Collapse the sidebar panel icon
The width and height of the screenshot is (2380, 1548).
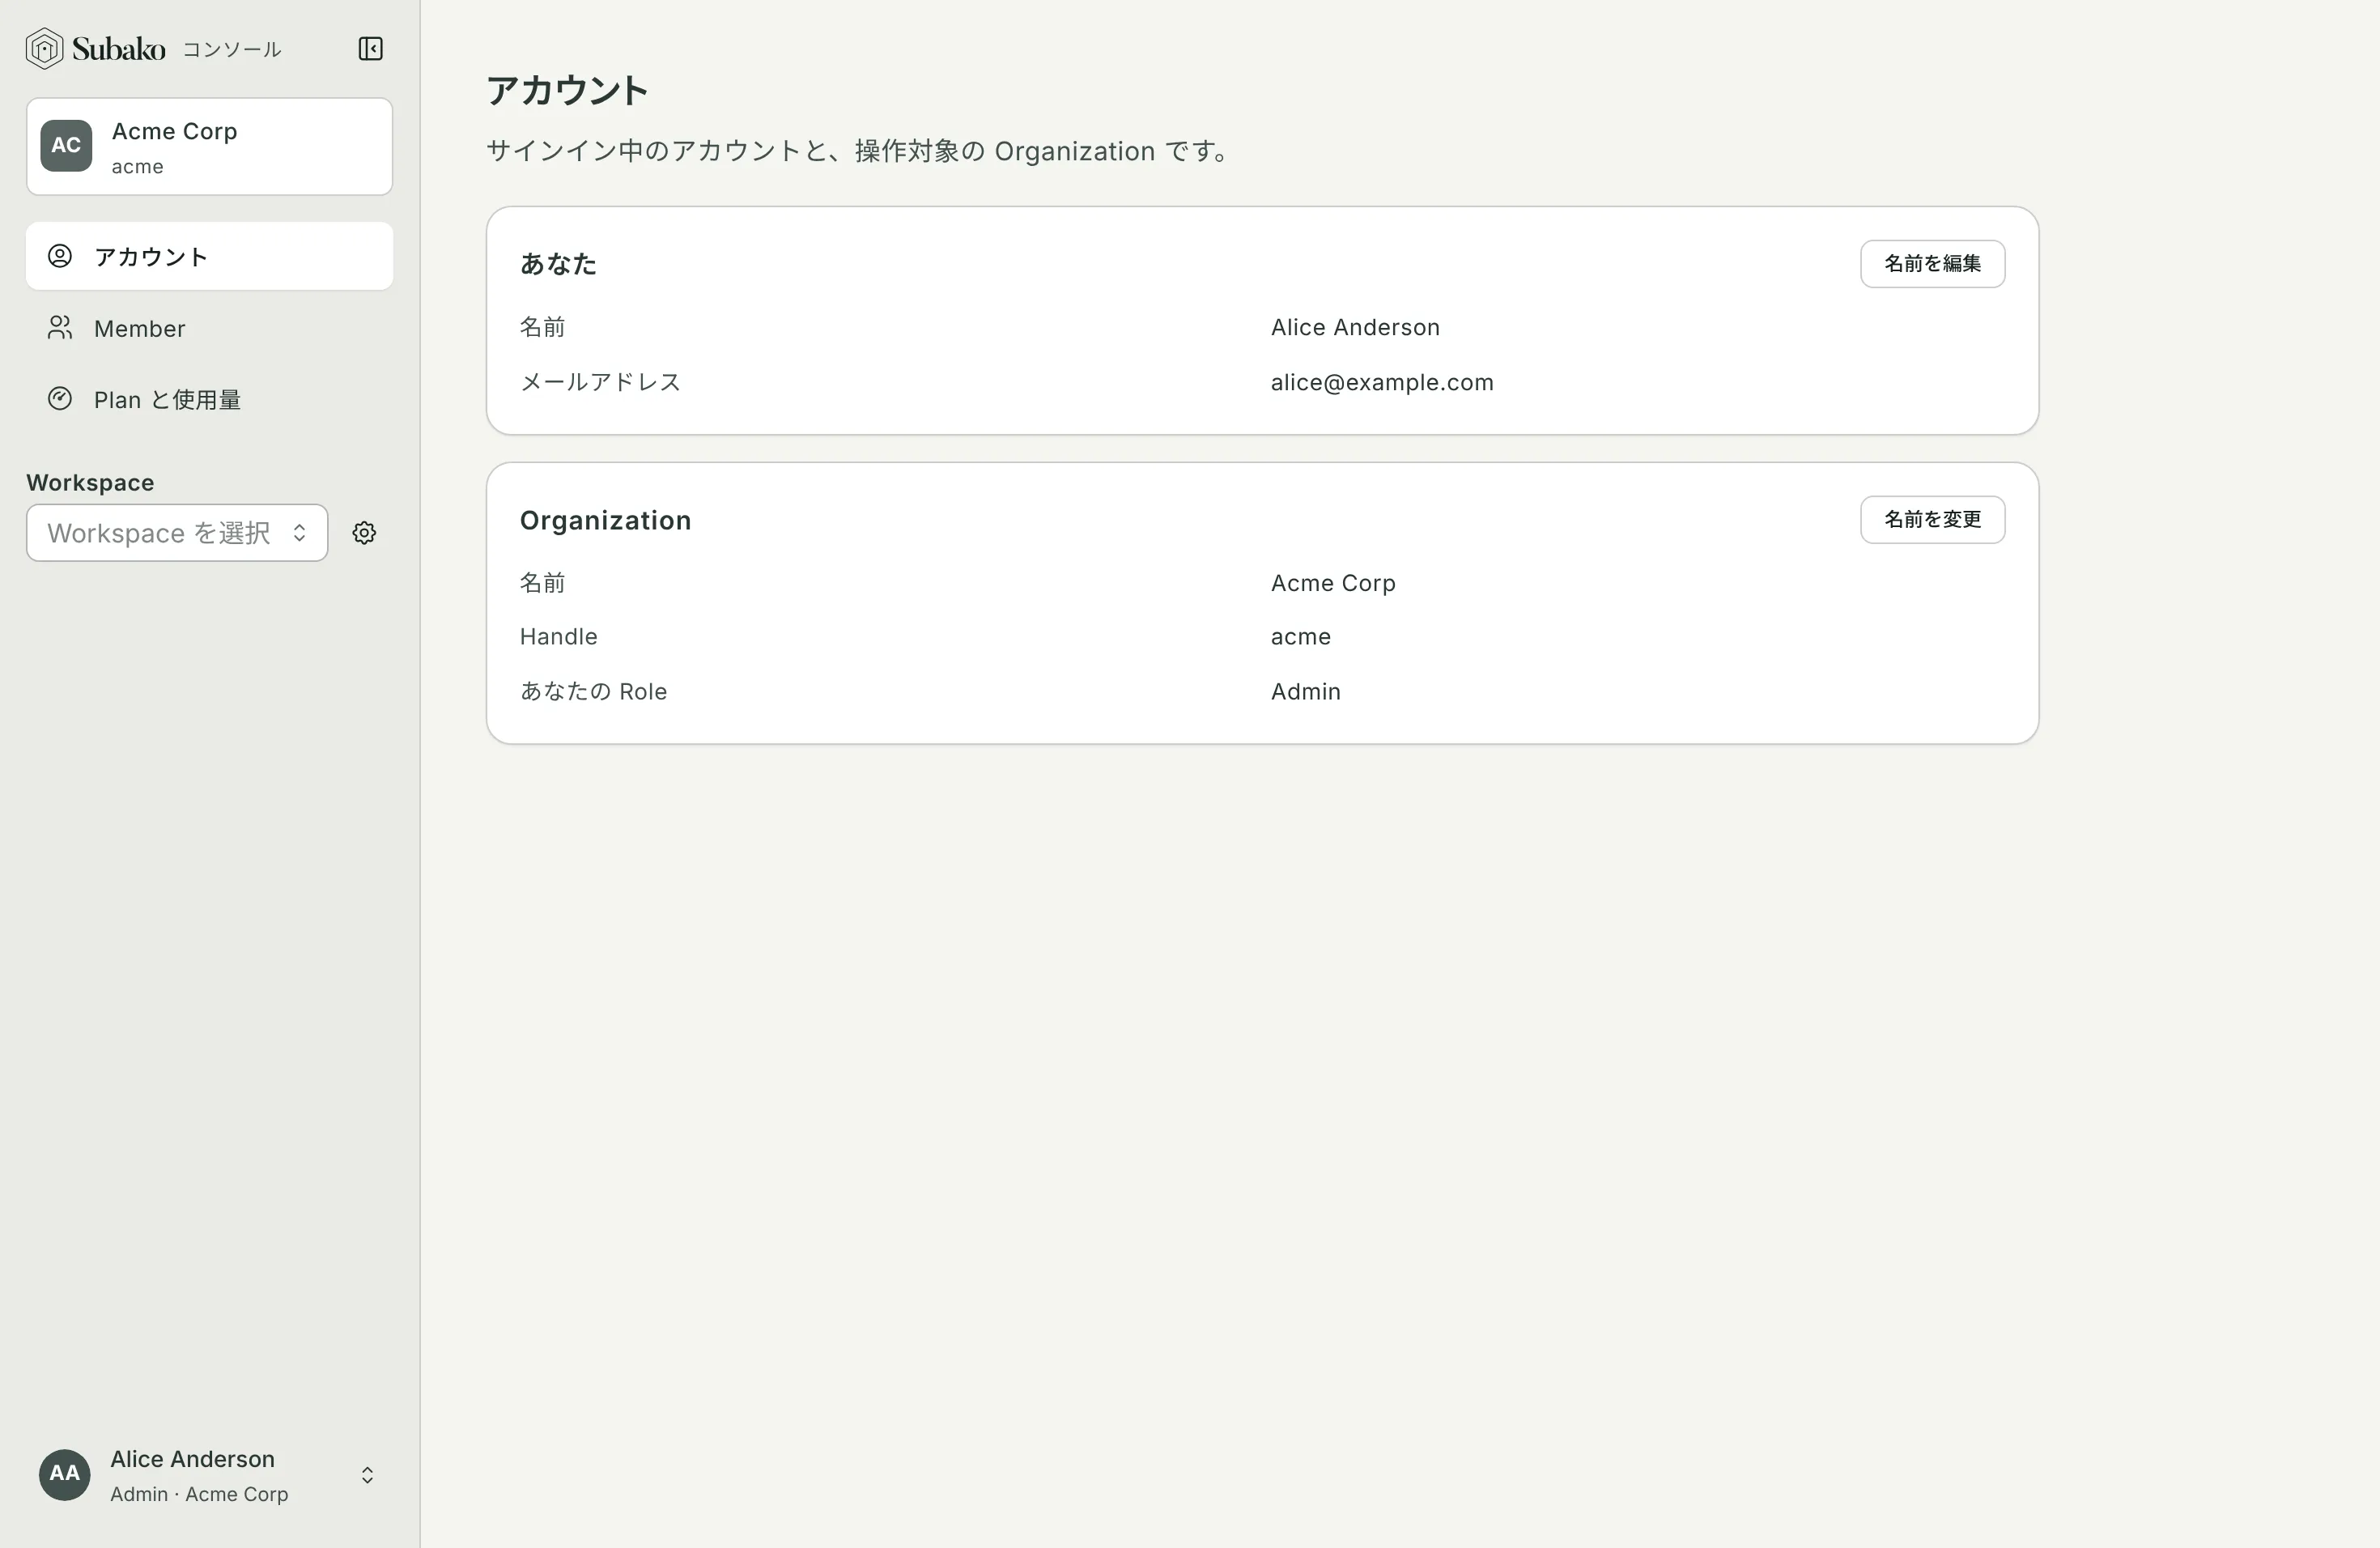point(370,48)
